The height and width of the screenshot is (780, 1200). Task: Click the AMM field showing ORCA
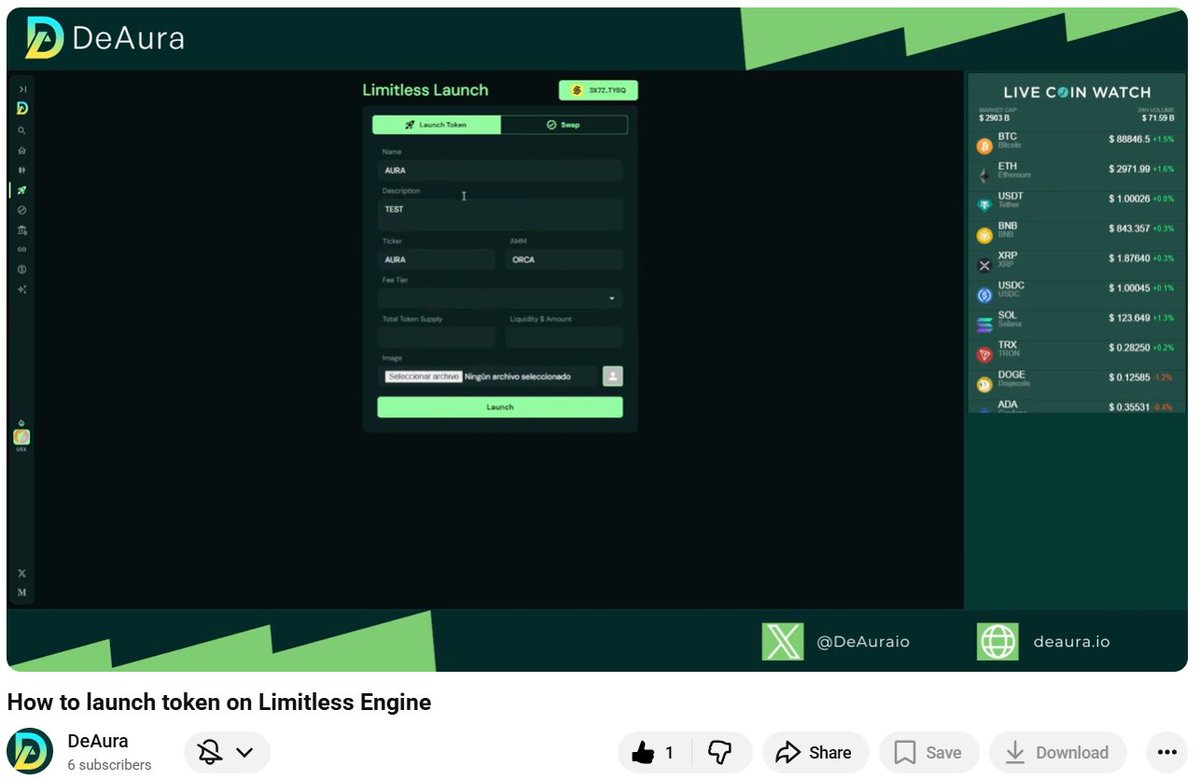pos(564,259)
